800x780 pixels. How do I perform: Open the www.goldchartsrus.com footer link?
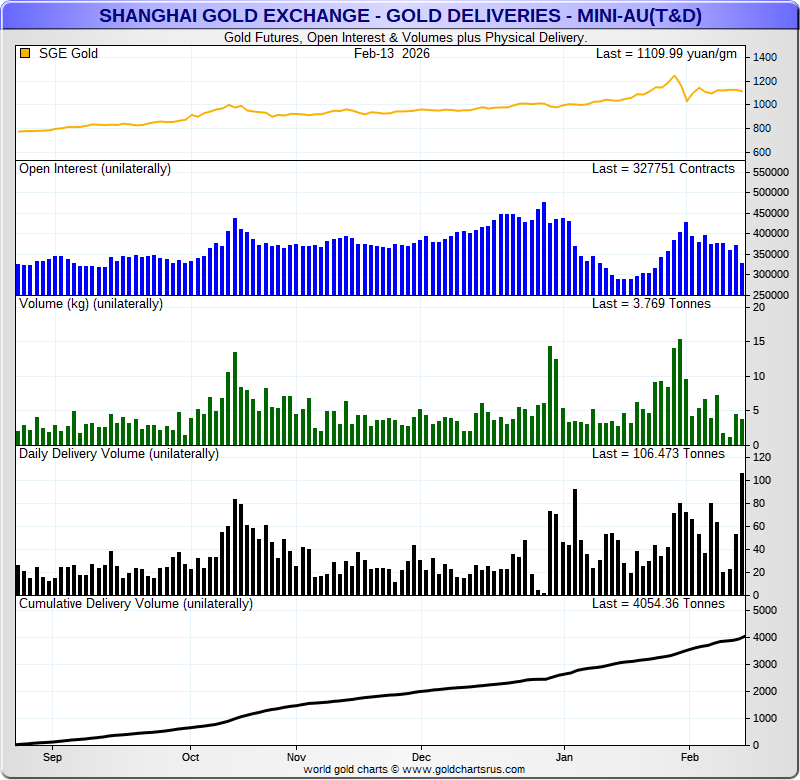pyautogui.click(x=464, y=769)
